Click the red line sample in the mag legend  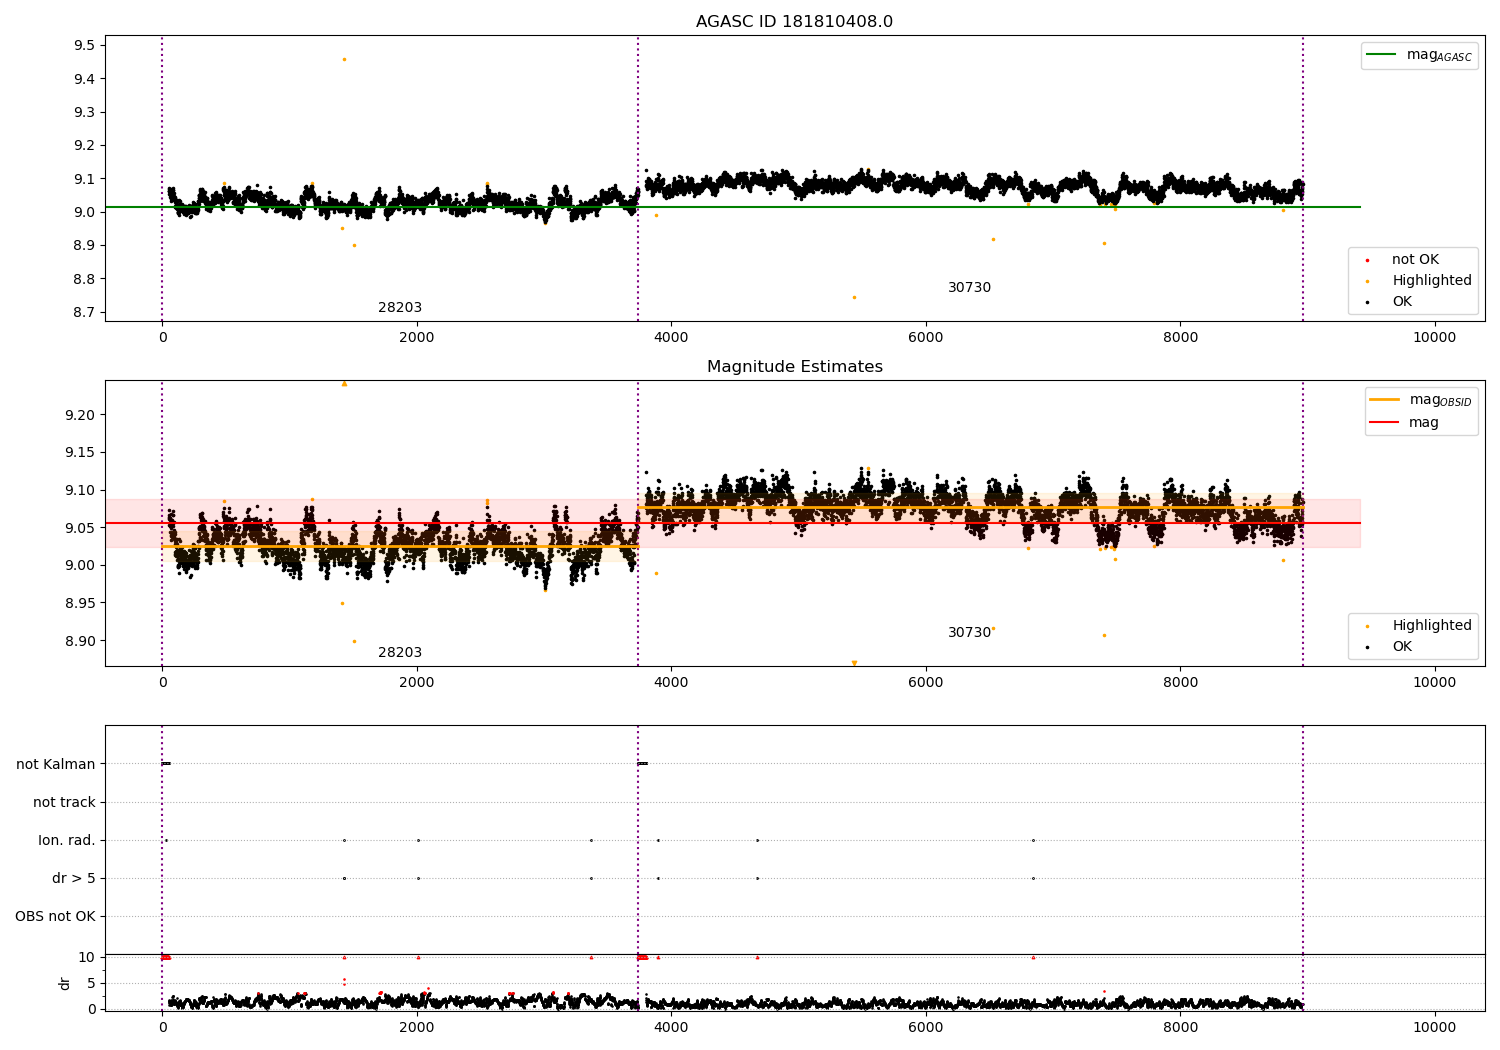click(x=1384, y=423)
